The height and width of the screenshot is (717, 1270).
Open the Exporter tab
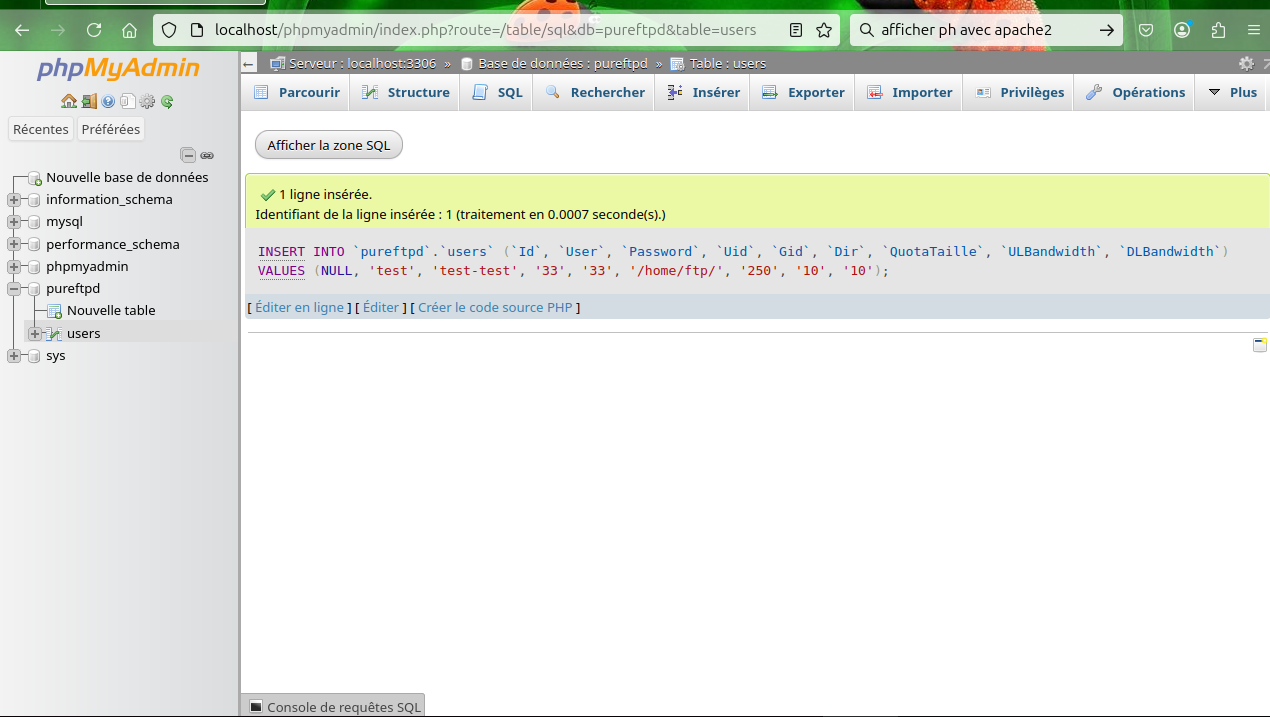(802, 92)
